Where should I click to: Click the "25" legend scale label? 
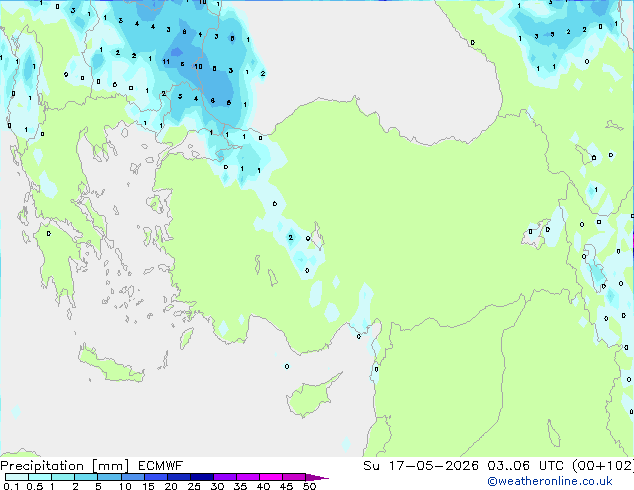(x=194, y=486)
